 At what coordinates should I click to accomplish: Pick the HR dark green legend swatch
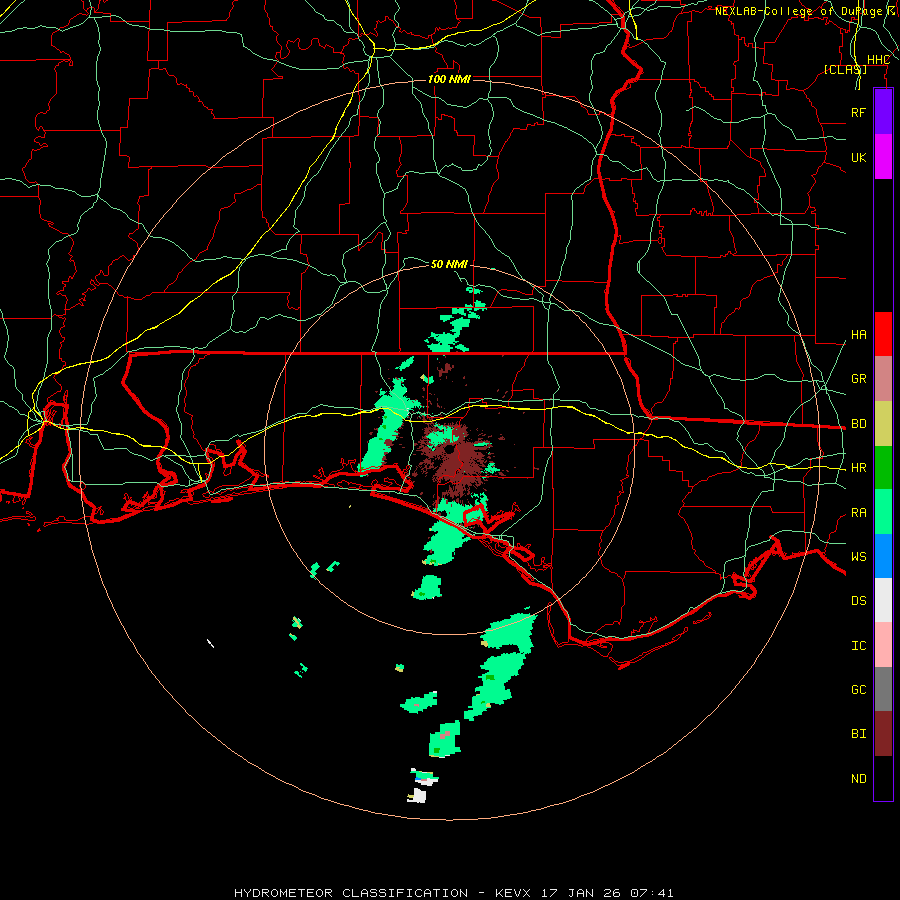pyautogui.click(x=883, y=468)
